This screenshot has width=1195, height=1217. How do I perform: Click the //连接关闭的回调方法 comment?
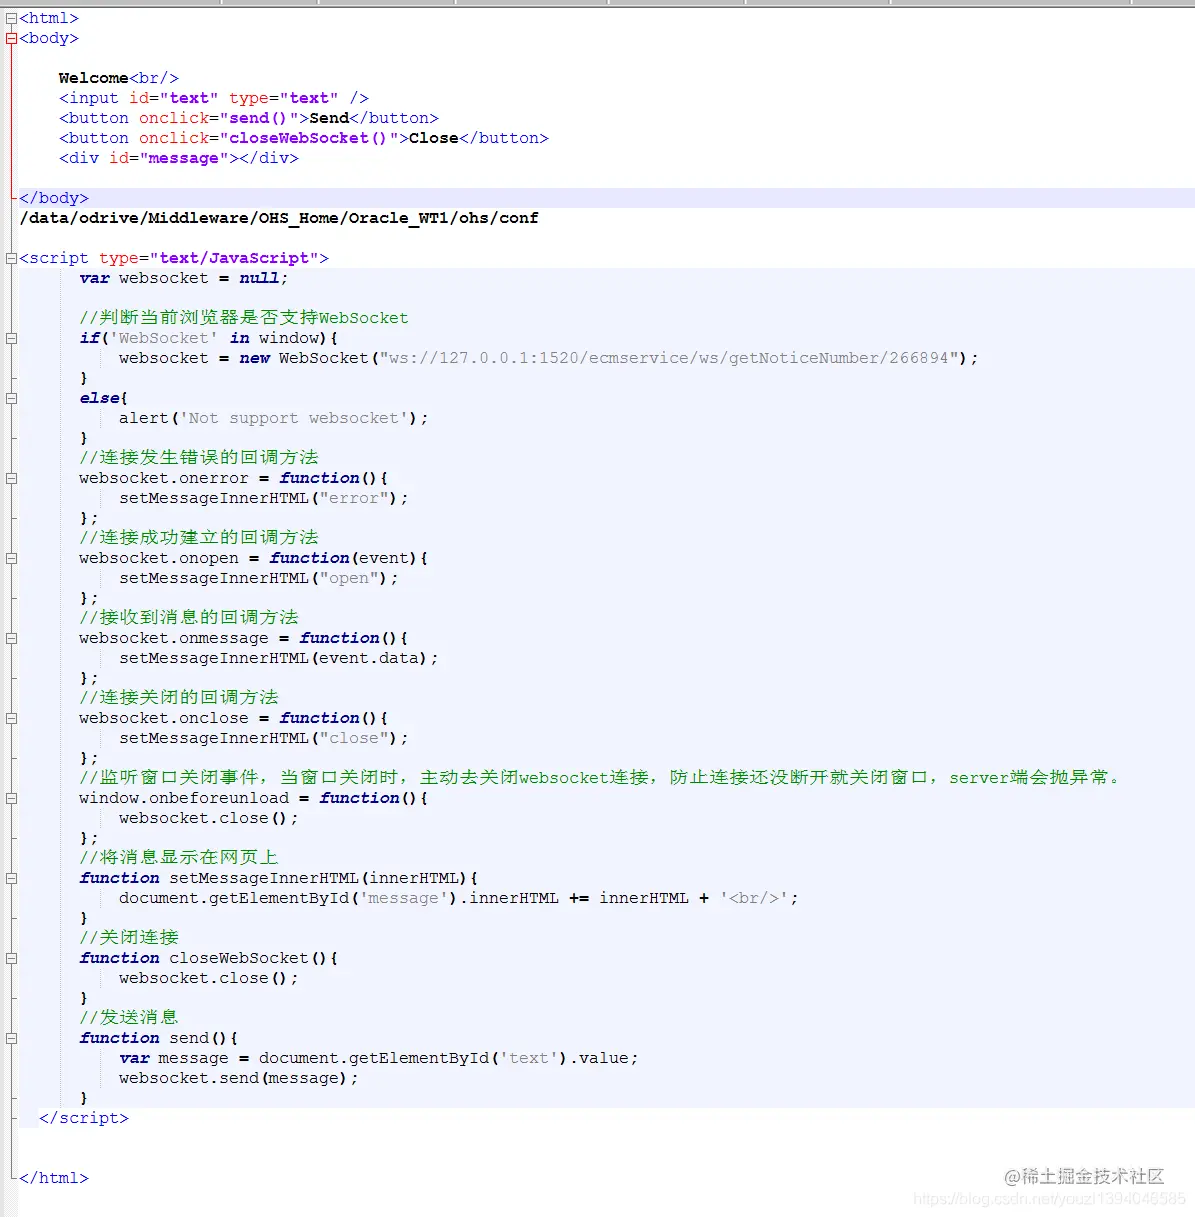[x=179, y=697]
